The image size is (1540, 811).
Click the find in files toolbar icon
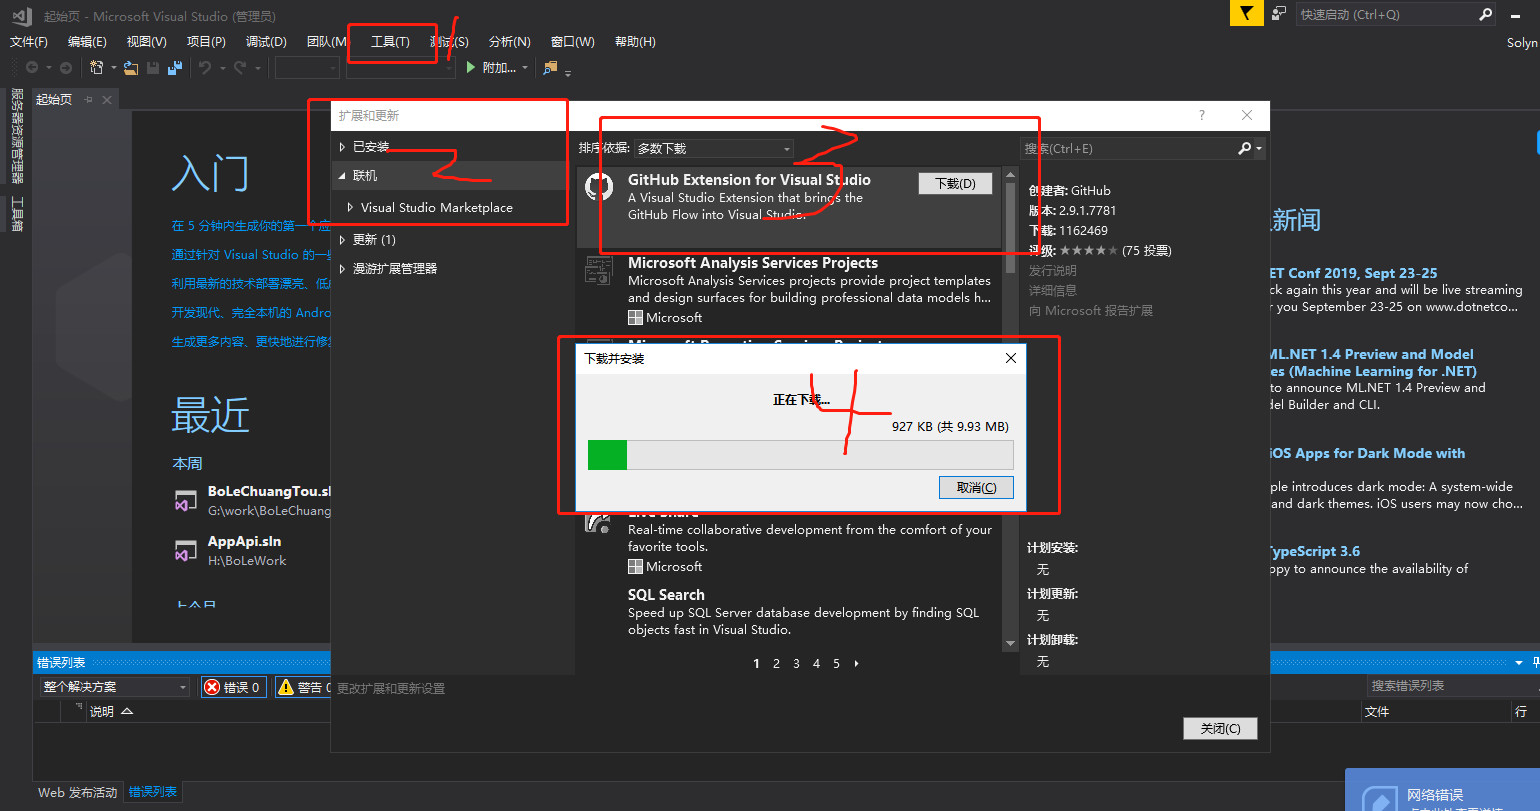tap(550, 68)
